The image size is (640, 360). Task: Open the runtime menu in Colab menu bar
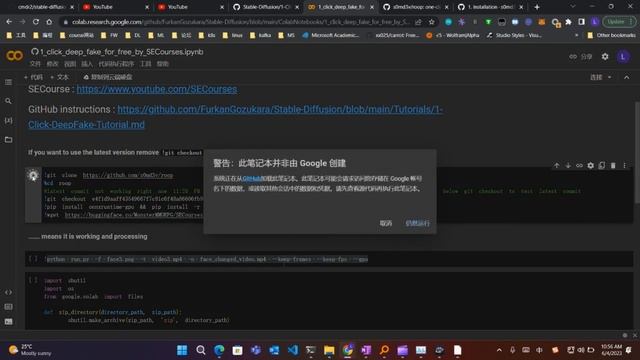116,64
